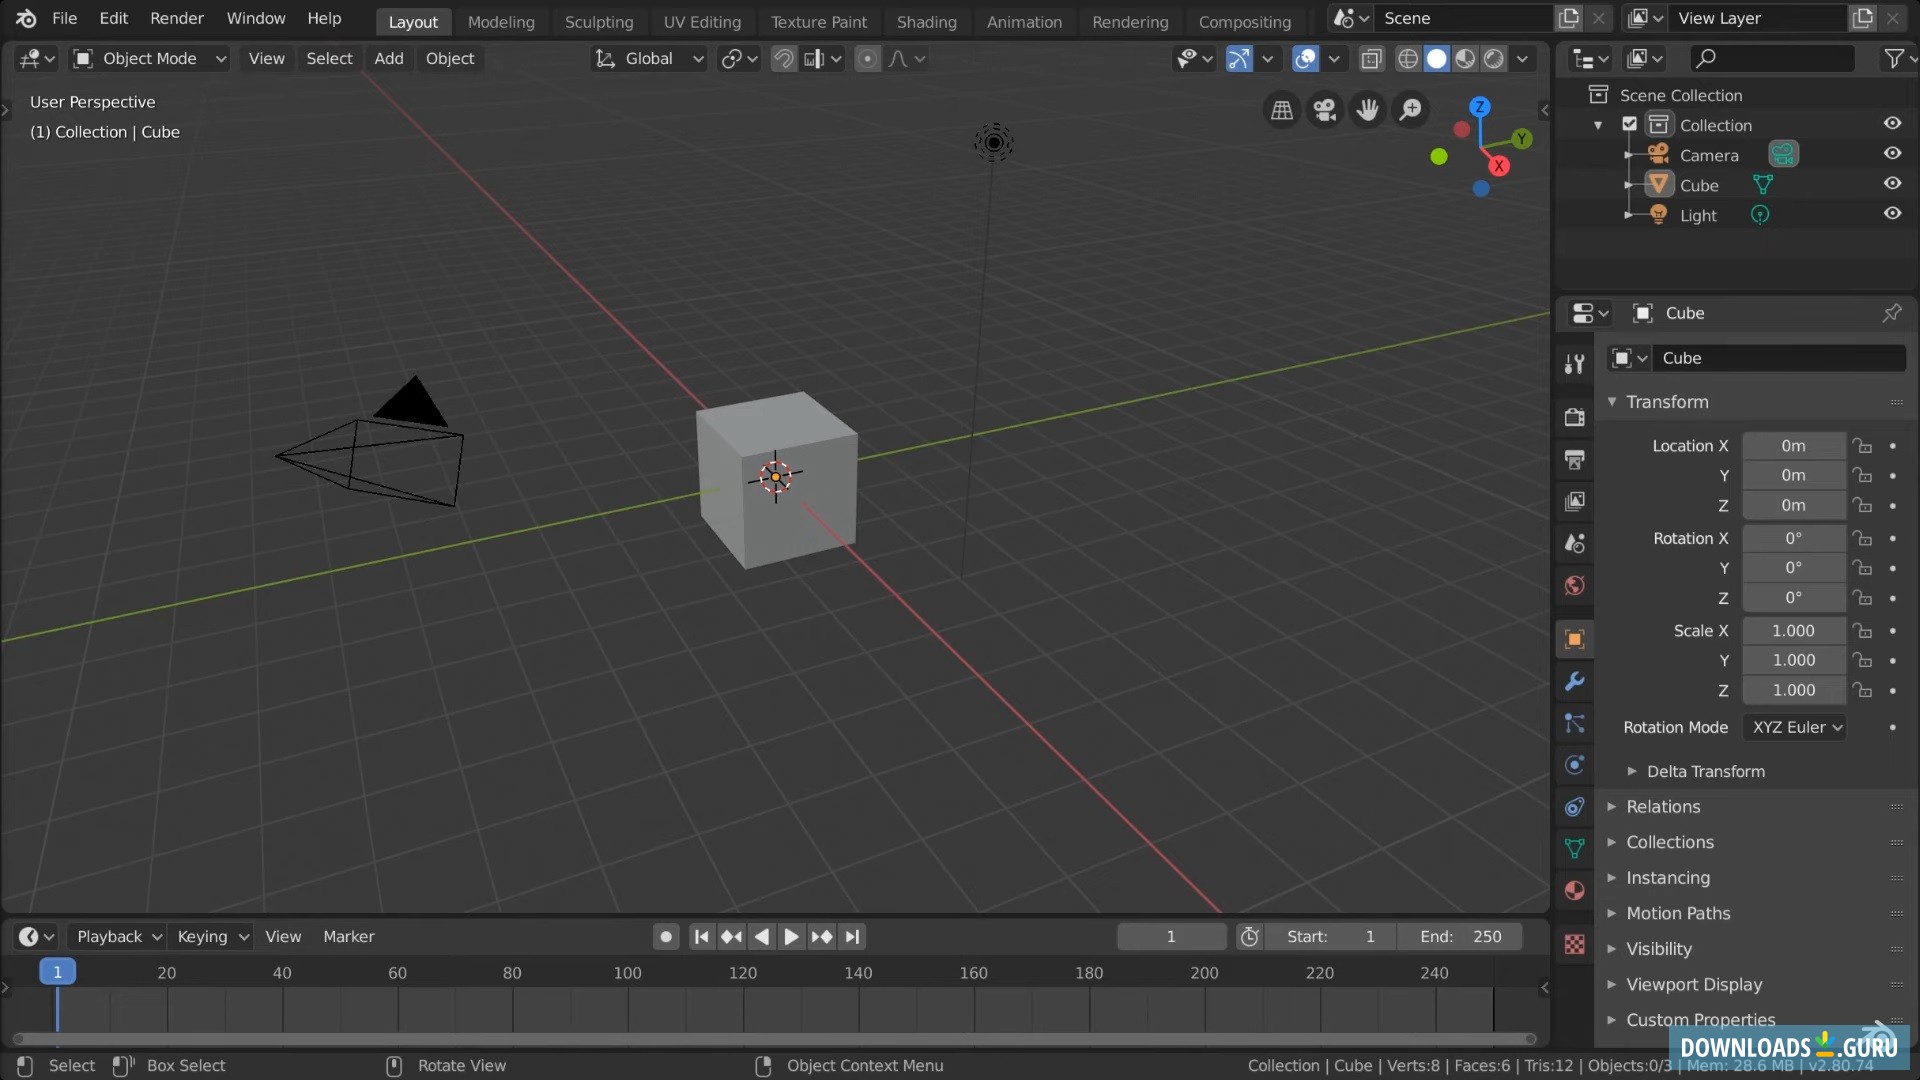1920x1080 pixels.
Task: Open the Material properties tab icon
Action: tap(1574, 891)
